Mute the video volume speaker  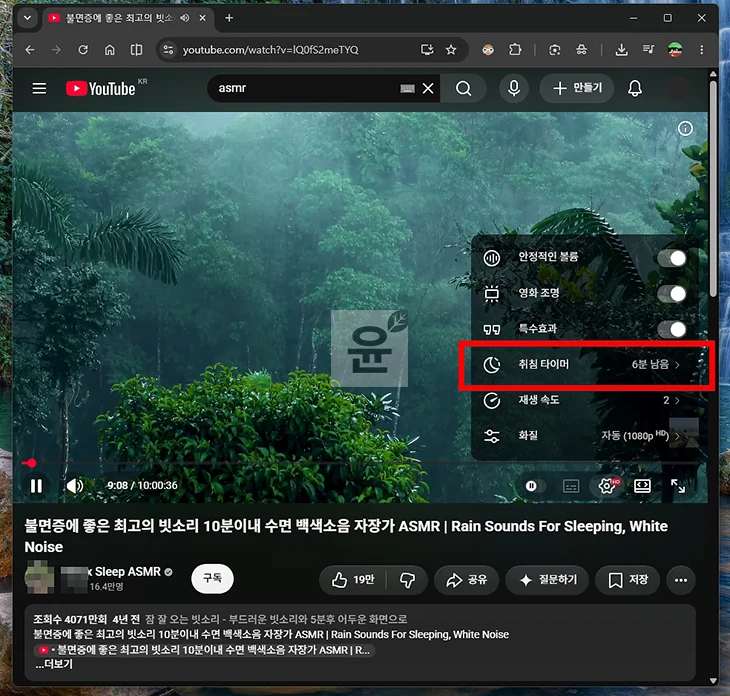pyautogui.click(x=74, y=486)
